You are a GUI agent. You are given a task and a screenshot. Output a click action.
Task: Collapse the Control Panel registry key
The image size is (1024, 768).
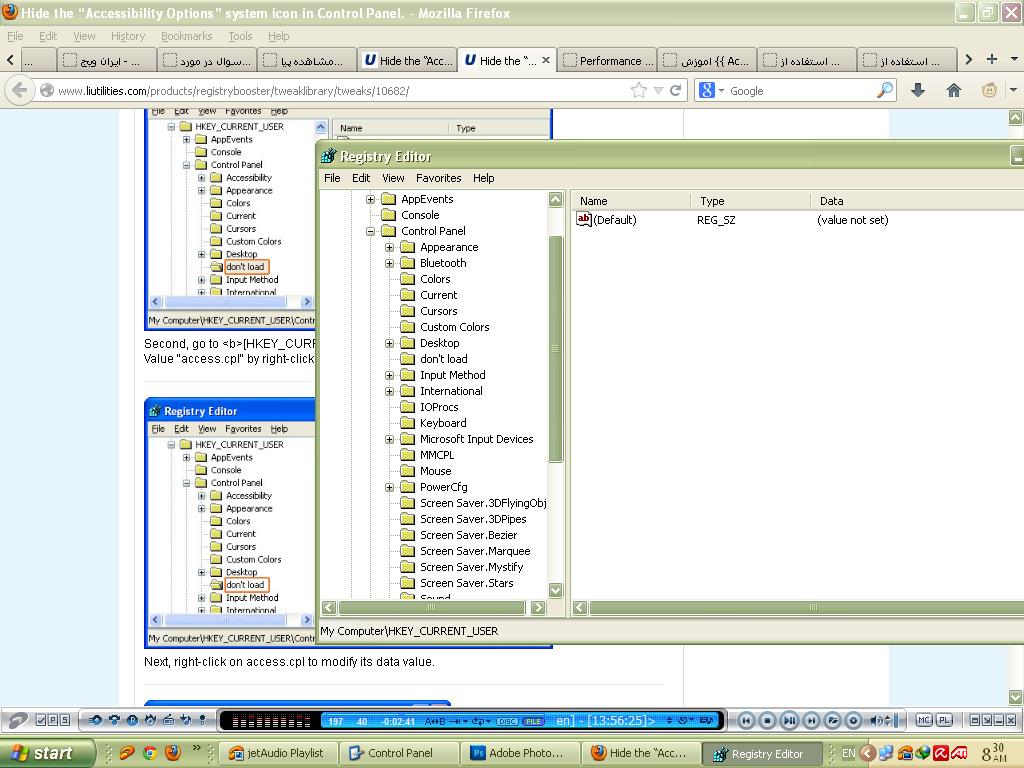tap(370, 231)
